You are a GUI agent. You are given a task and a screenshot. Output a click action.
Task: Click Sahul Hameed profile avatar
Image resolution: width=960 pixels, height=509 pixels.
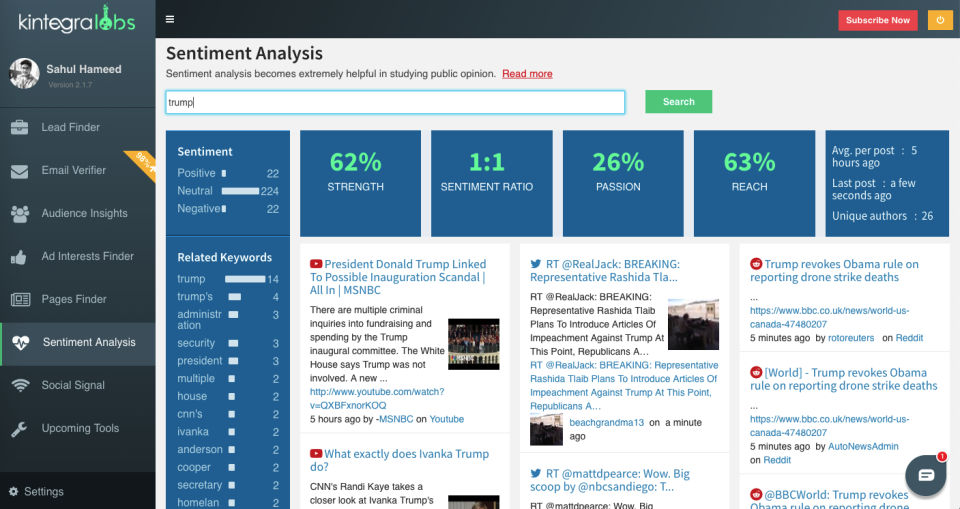[24, 74]
